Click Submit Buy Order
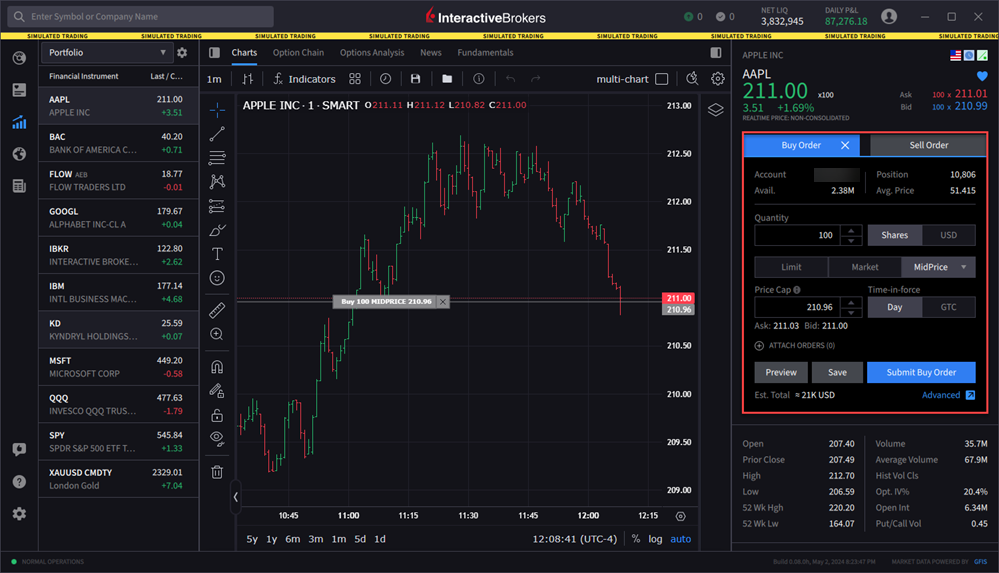This screenshot has width=999, height=573. coord(921,372)
